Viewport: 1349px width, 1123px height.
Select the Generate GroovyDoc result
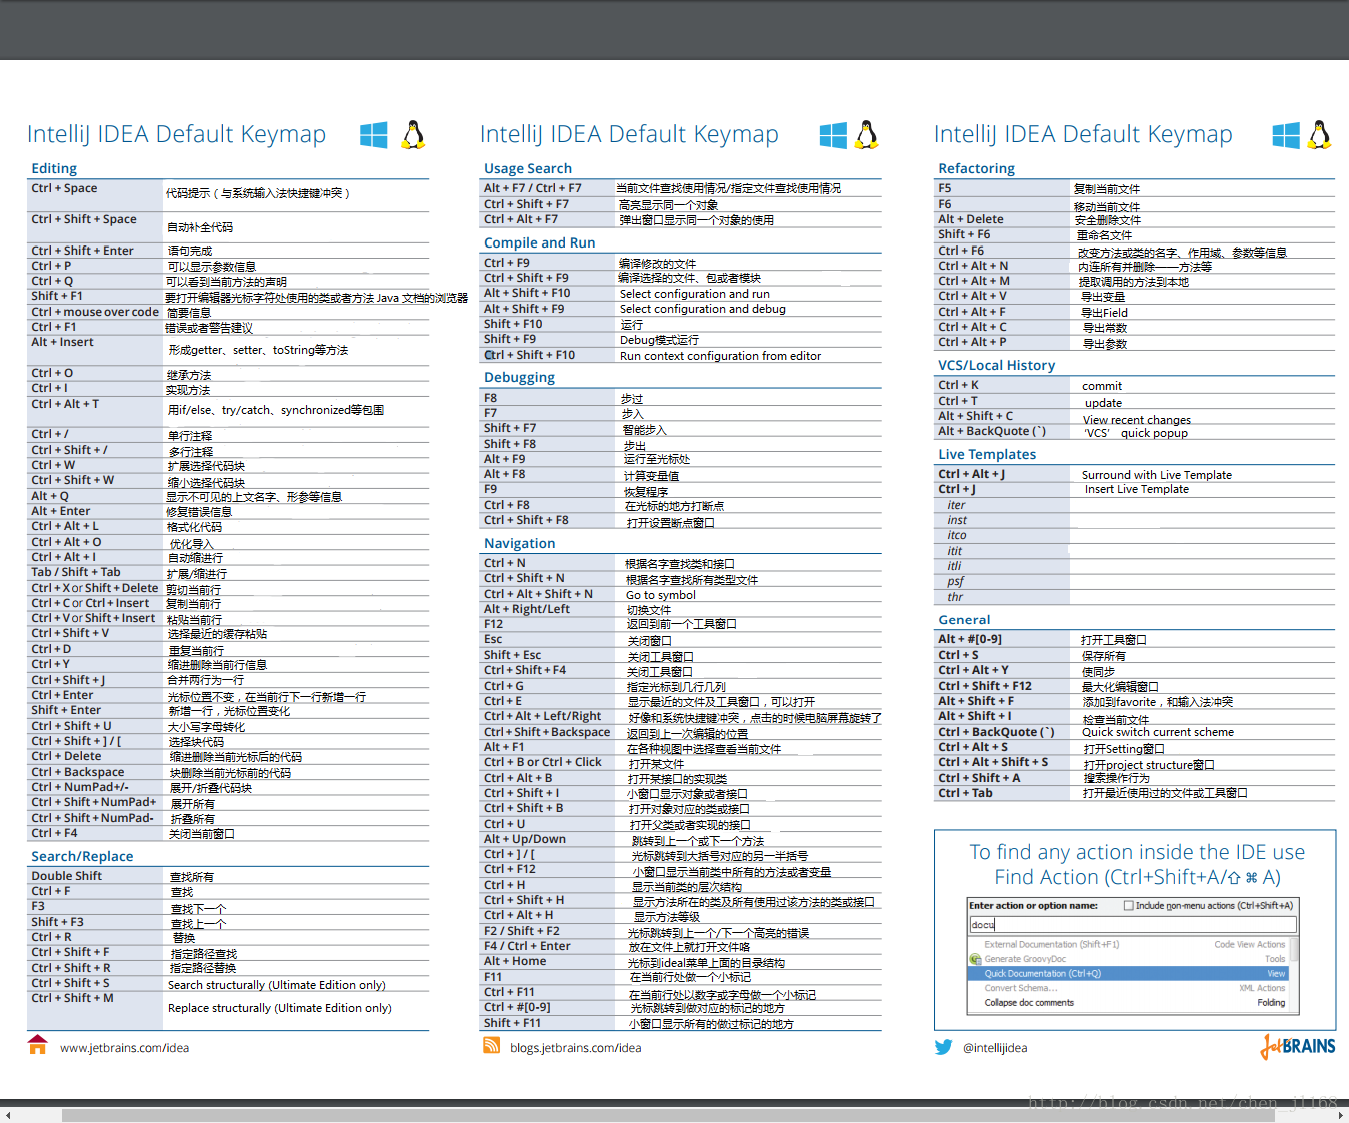[1128, 959]
